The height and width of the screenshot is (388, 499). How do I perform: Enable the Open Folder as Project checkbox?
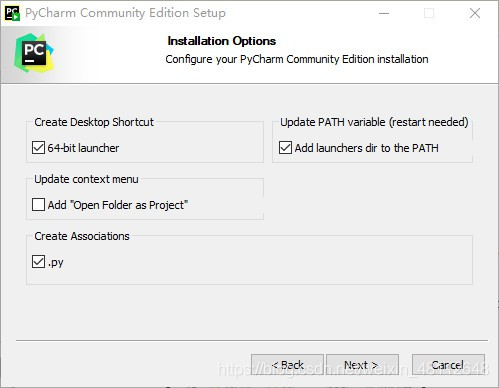pyautogui.click(x=38, y=205)
